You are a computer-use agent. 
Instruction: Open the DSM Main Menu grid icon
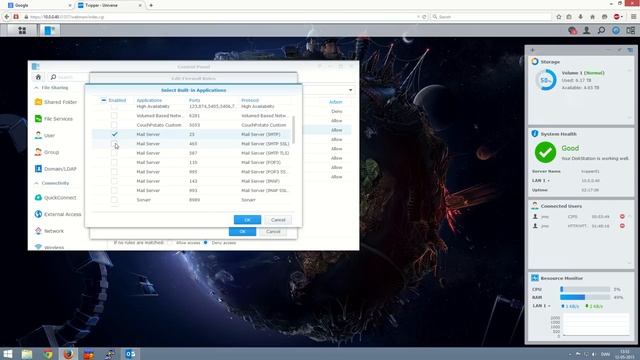point(22,30)
